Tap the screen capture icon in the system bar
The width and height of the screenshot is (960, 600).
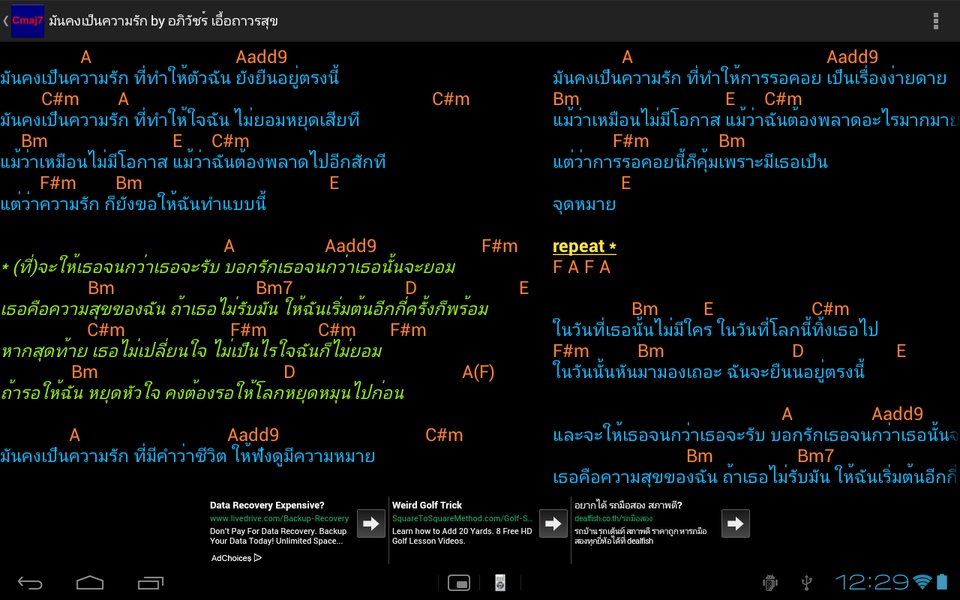click(x=459, y=583)
